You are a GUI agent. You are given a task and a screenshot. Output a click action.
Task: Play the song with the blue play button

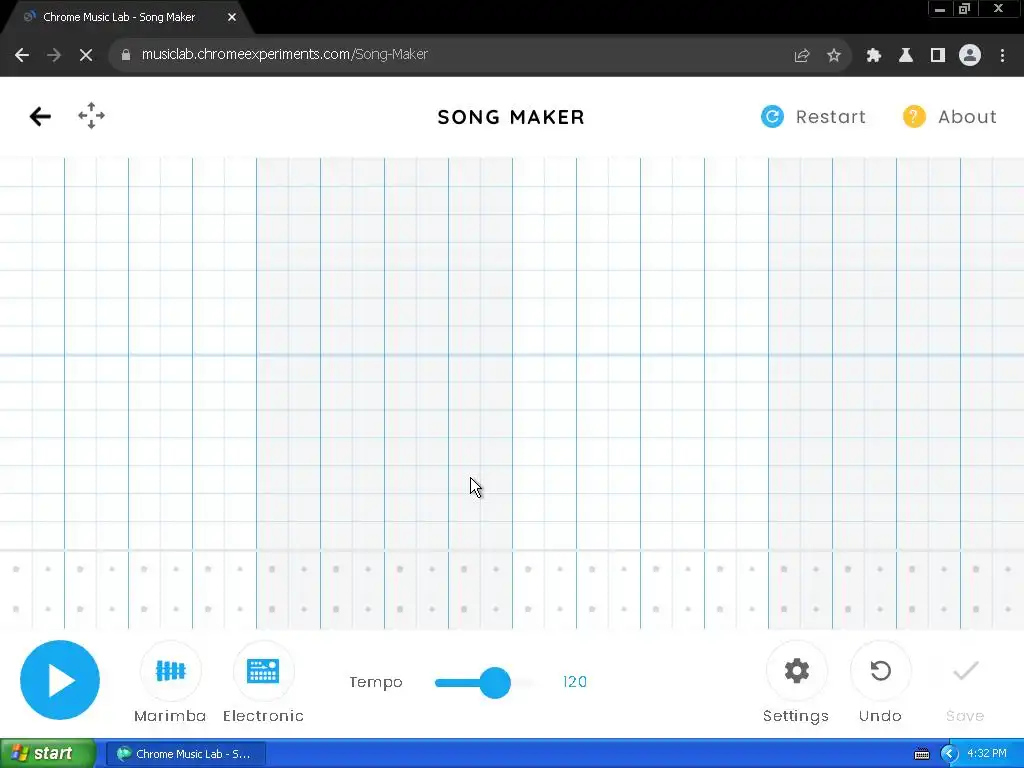pyautogui.click(x=60, y=680)
